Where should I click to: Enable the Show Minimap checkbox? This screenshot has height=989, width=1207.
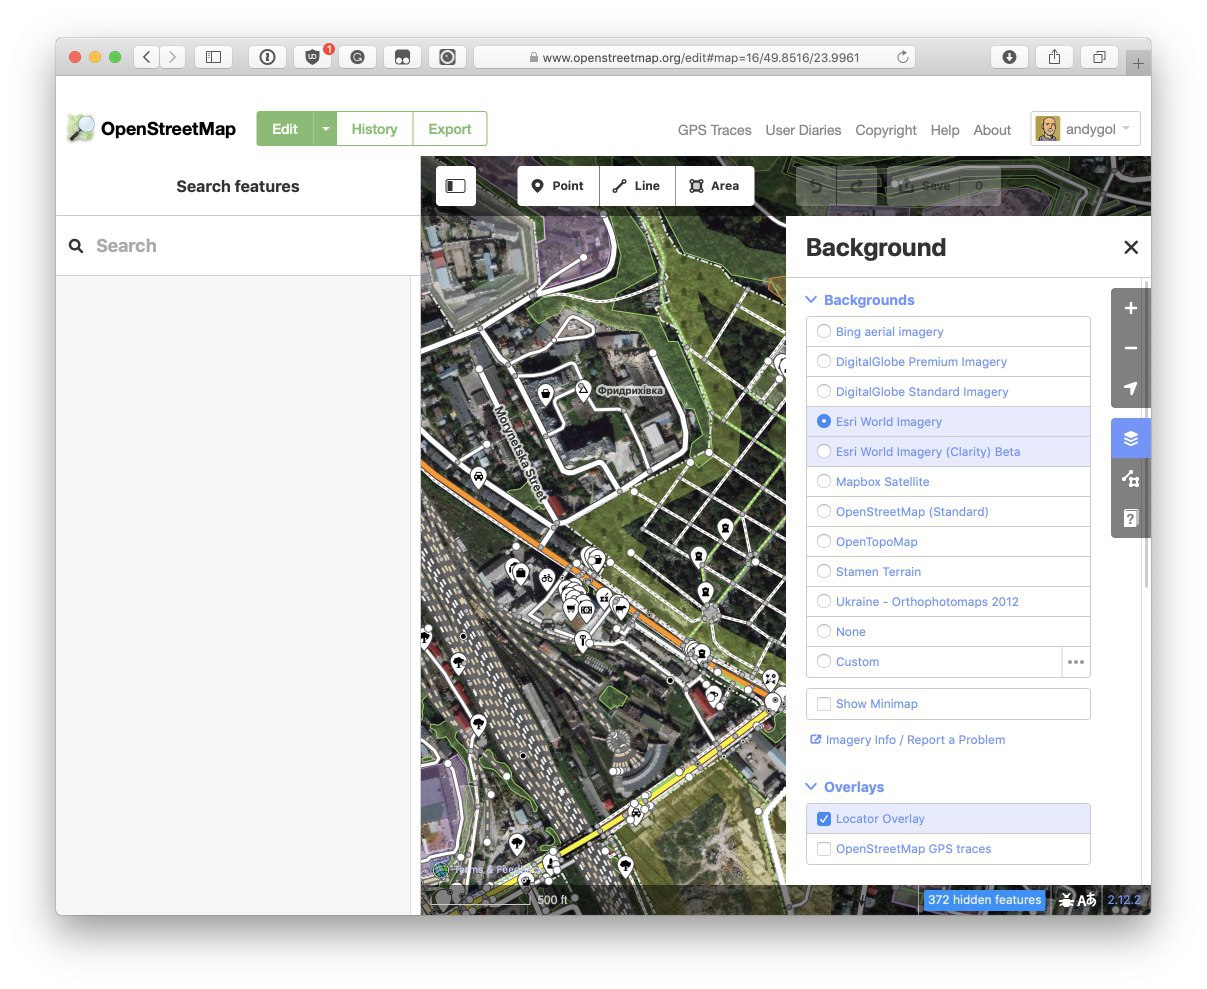click(824, 704)
